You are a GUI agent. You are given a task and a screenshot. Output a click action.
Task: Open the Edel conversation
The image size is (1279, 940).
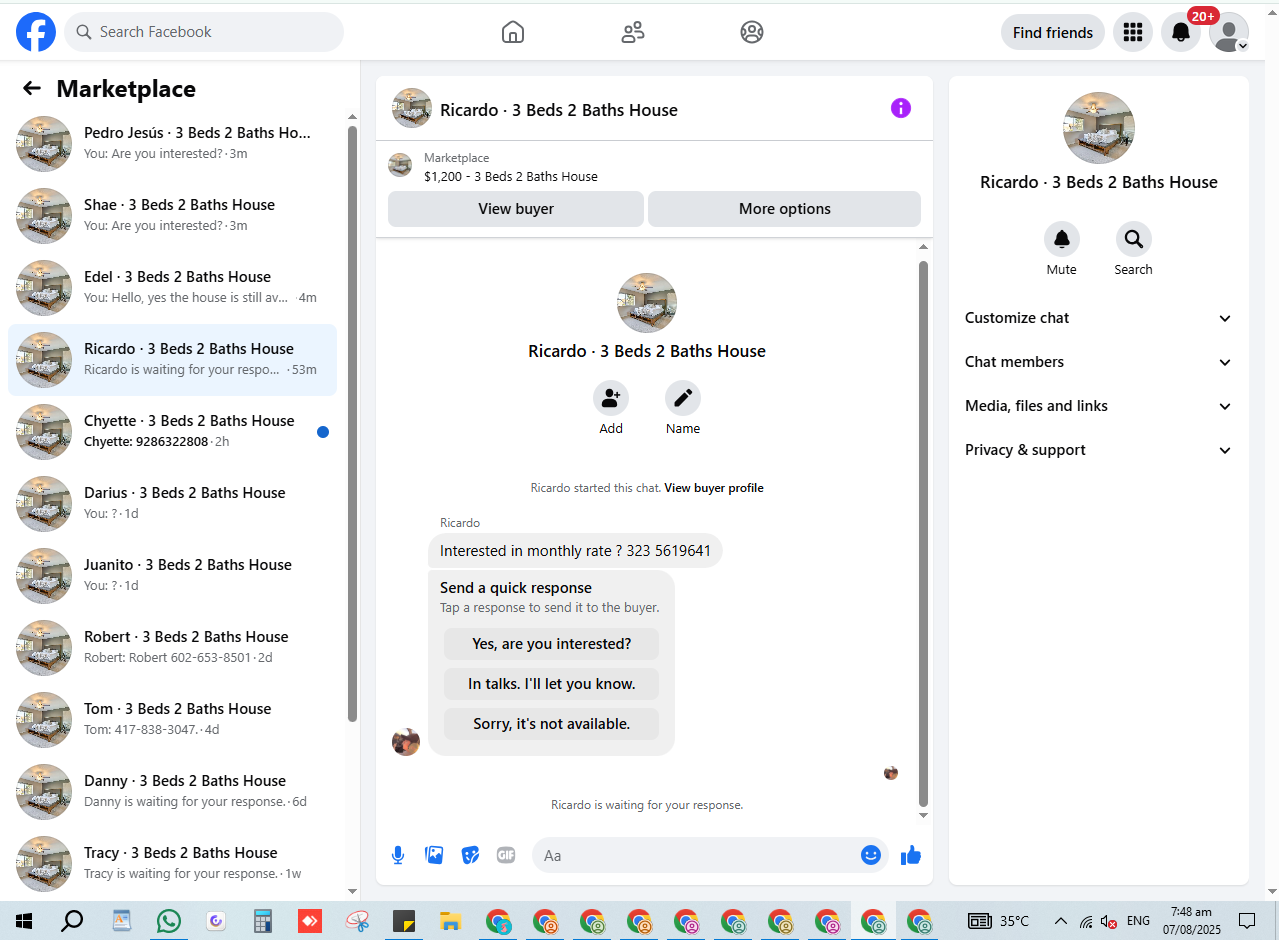click(x=172, y=288)
